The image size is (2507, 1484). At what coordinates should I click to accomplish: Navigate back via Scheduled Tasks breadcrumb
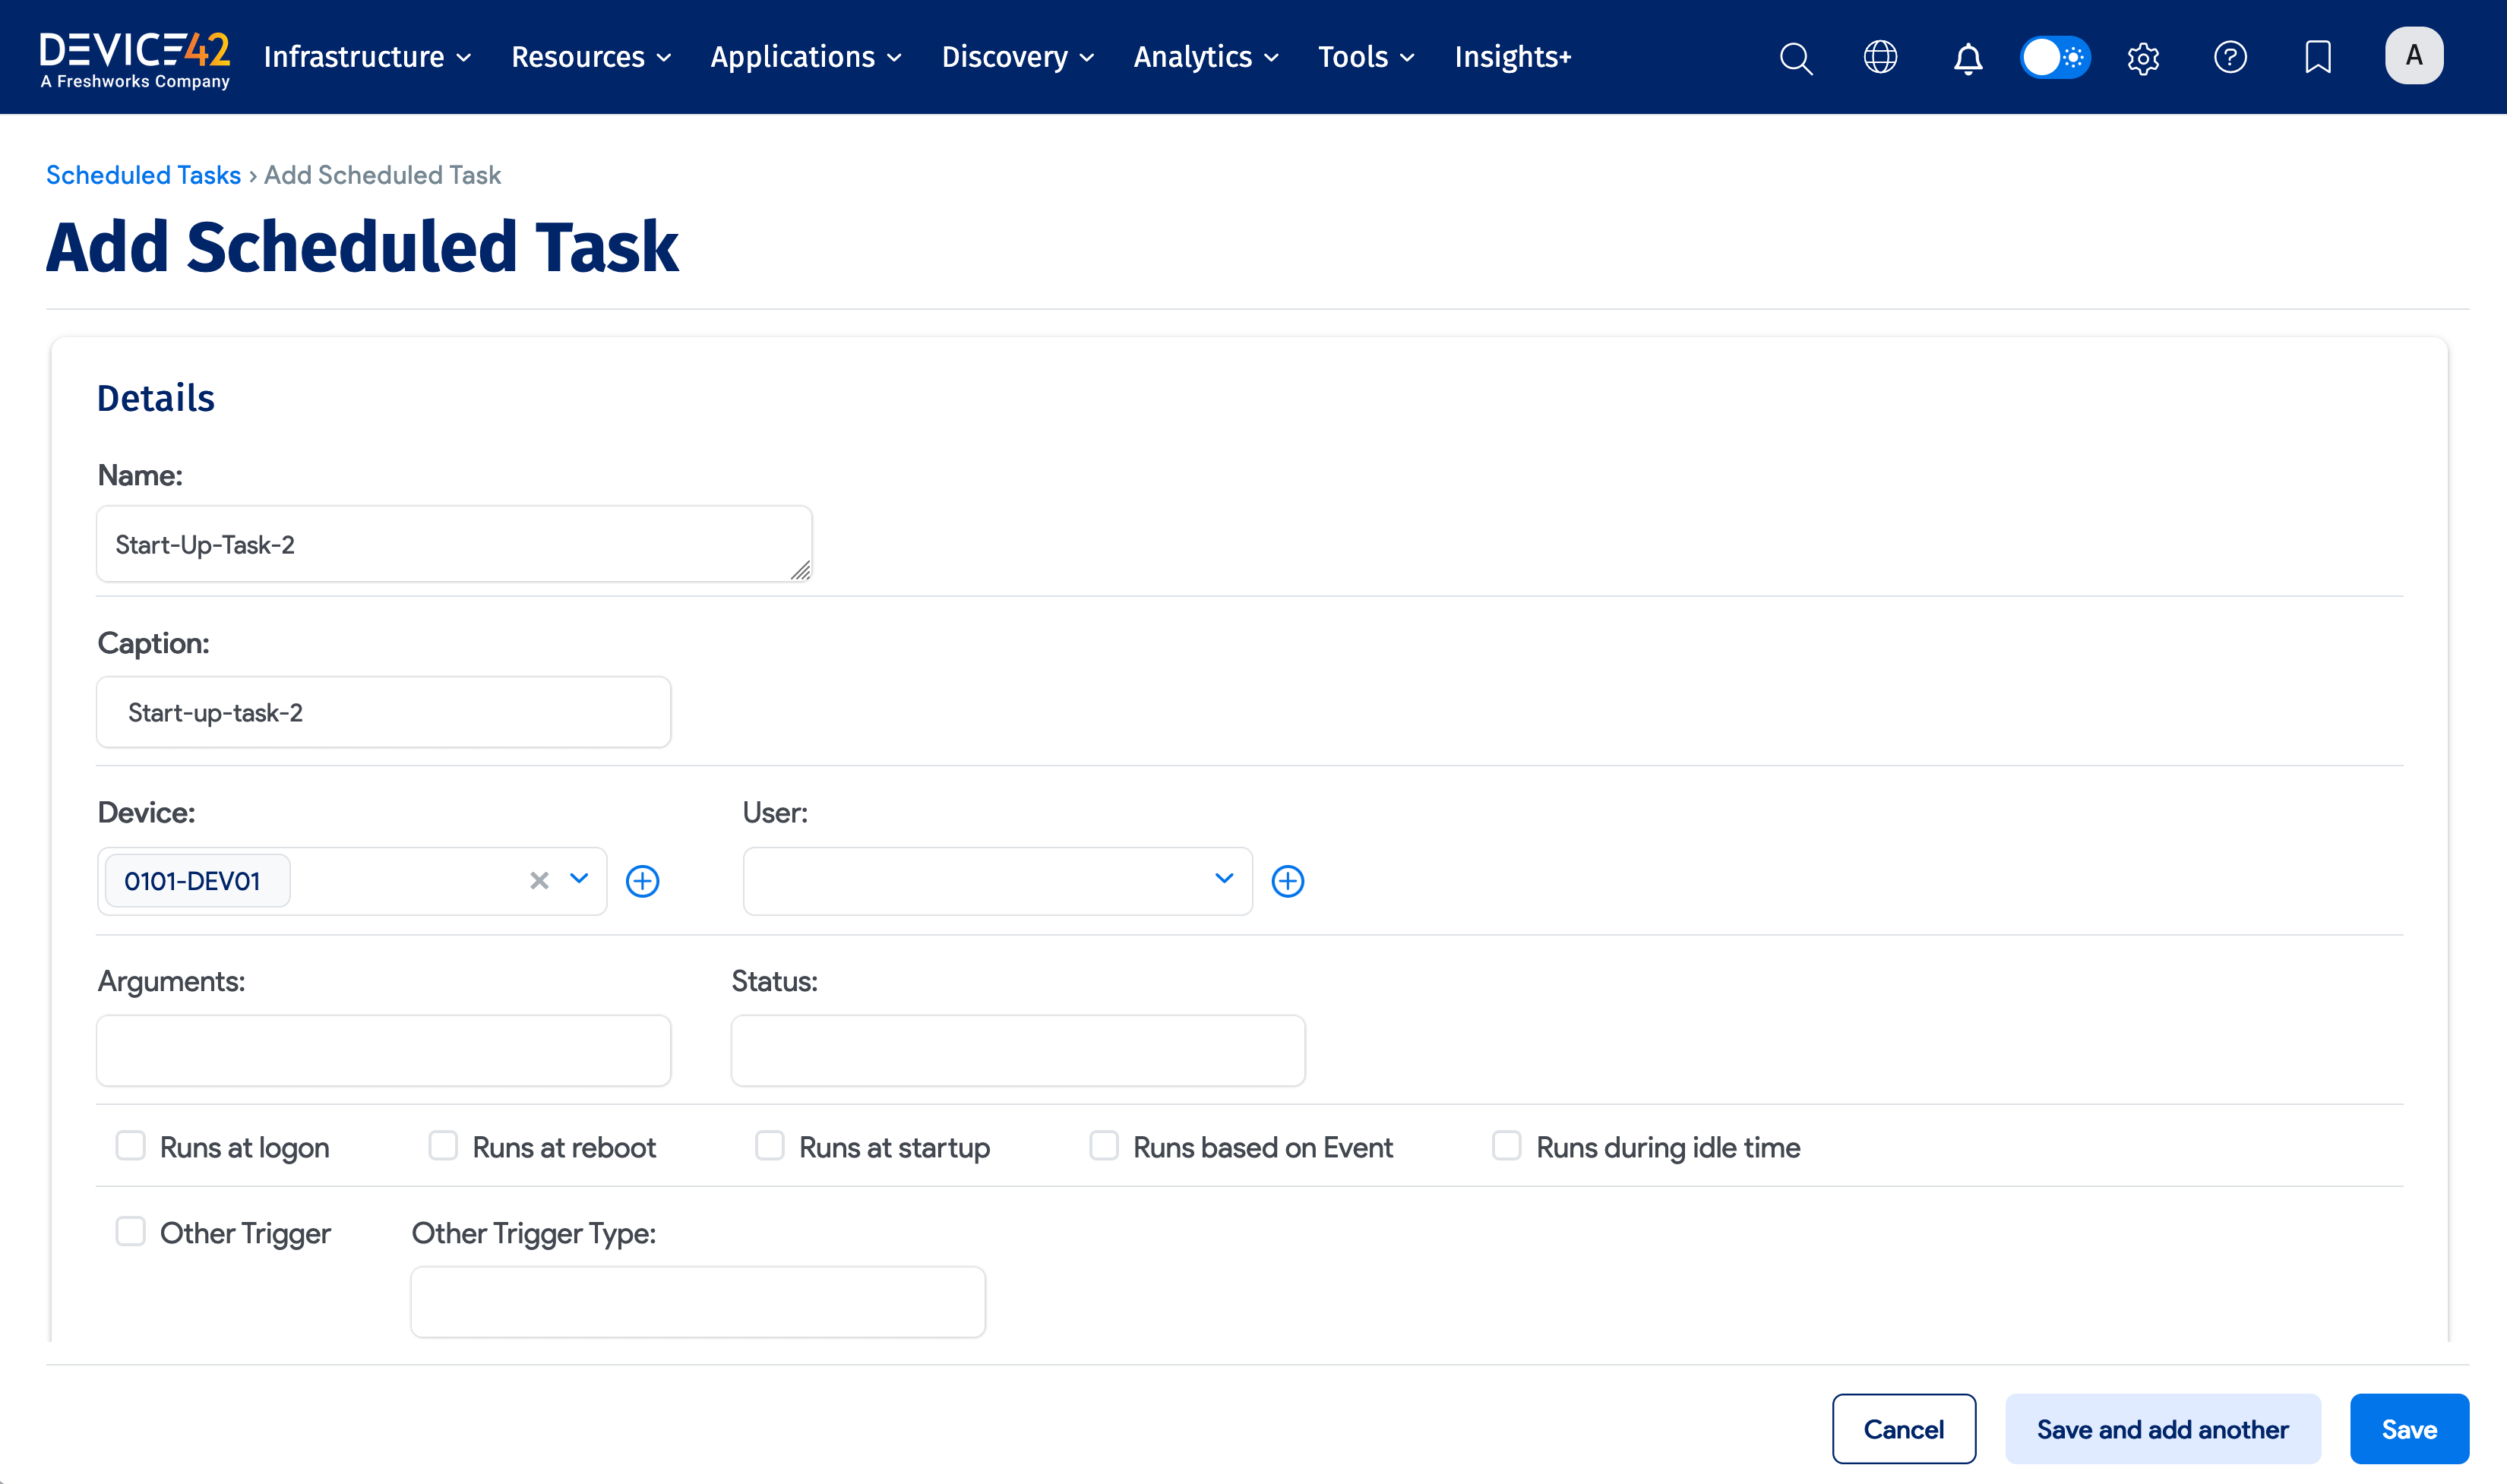(x=143, y=174)
